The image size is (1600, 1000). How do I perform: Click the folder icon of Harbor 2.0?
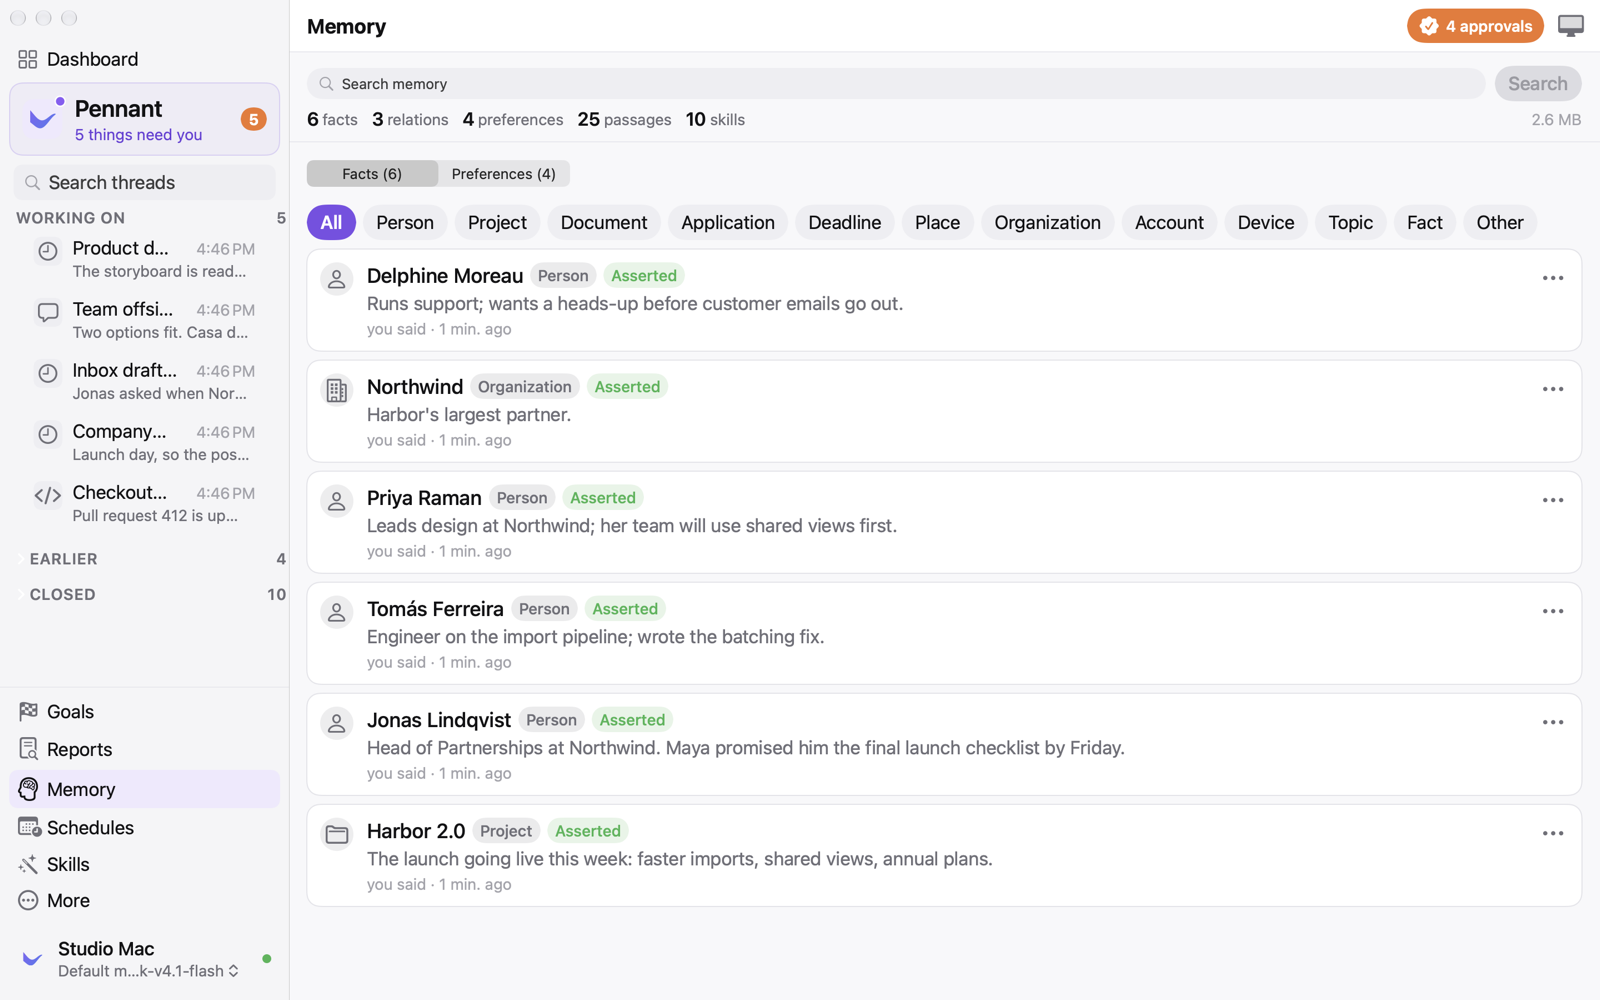tap(337, 834)
